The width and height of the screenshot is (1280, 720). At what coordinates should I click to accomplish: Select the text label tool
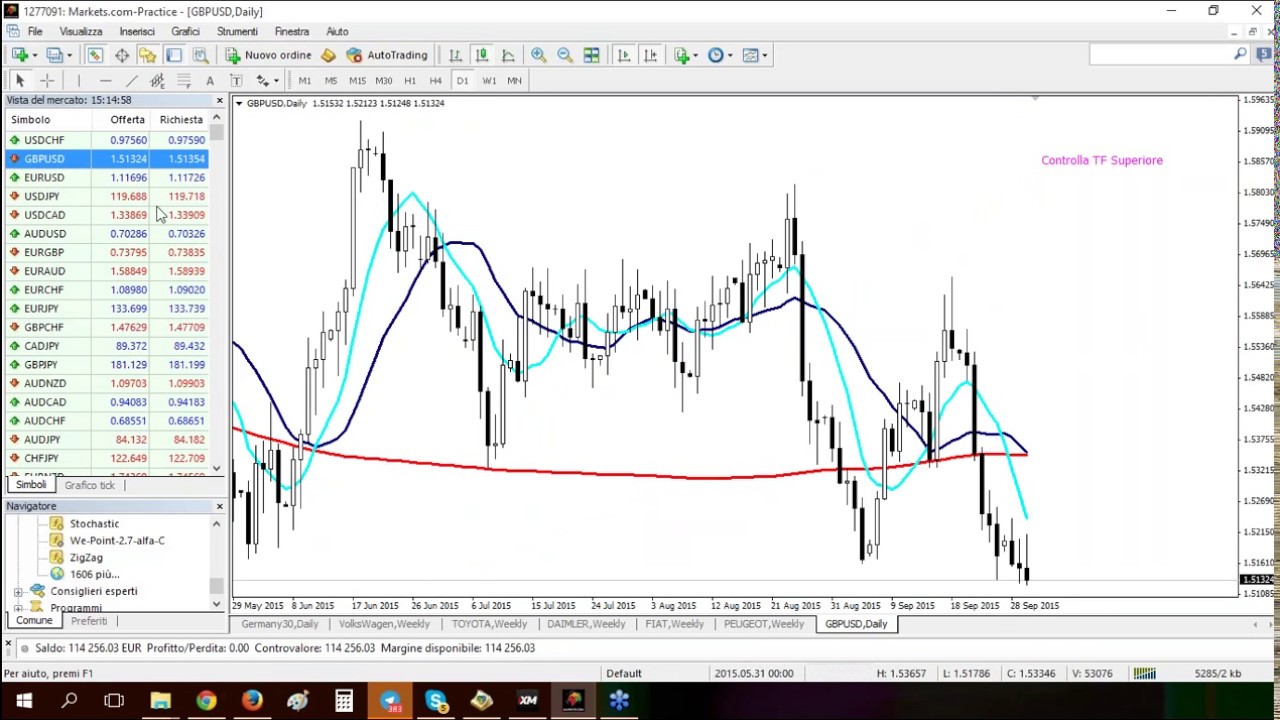coord(236,80)
